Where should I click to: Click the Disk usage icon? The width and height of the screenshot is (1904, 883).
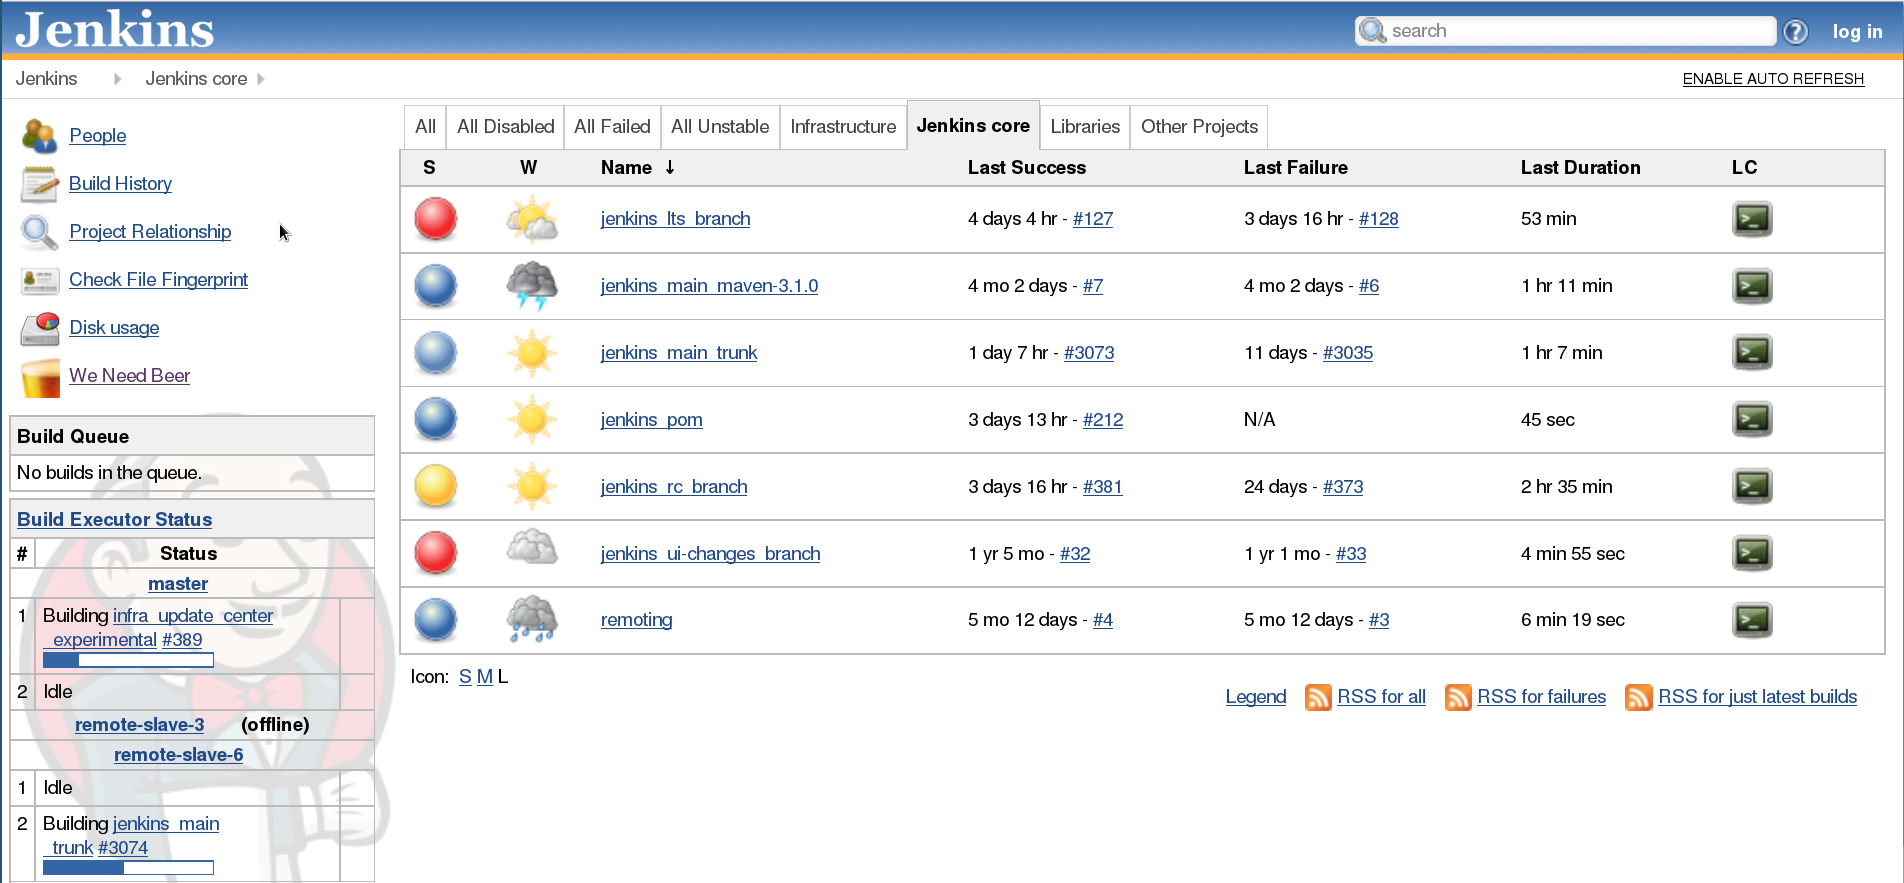click(x=39, y=328)
